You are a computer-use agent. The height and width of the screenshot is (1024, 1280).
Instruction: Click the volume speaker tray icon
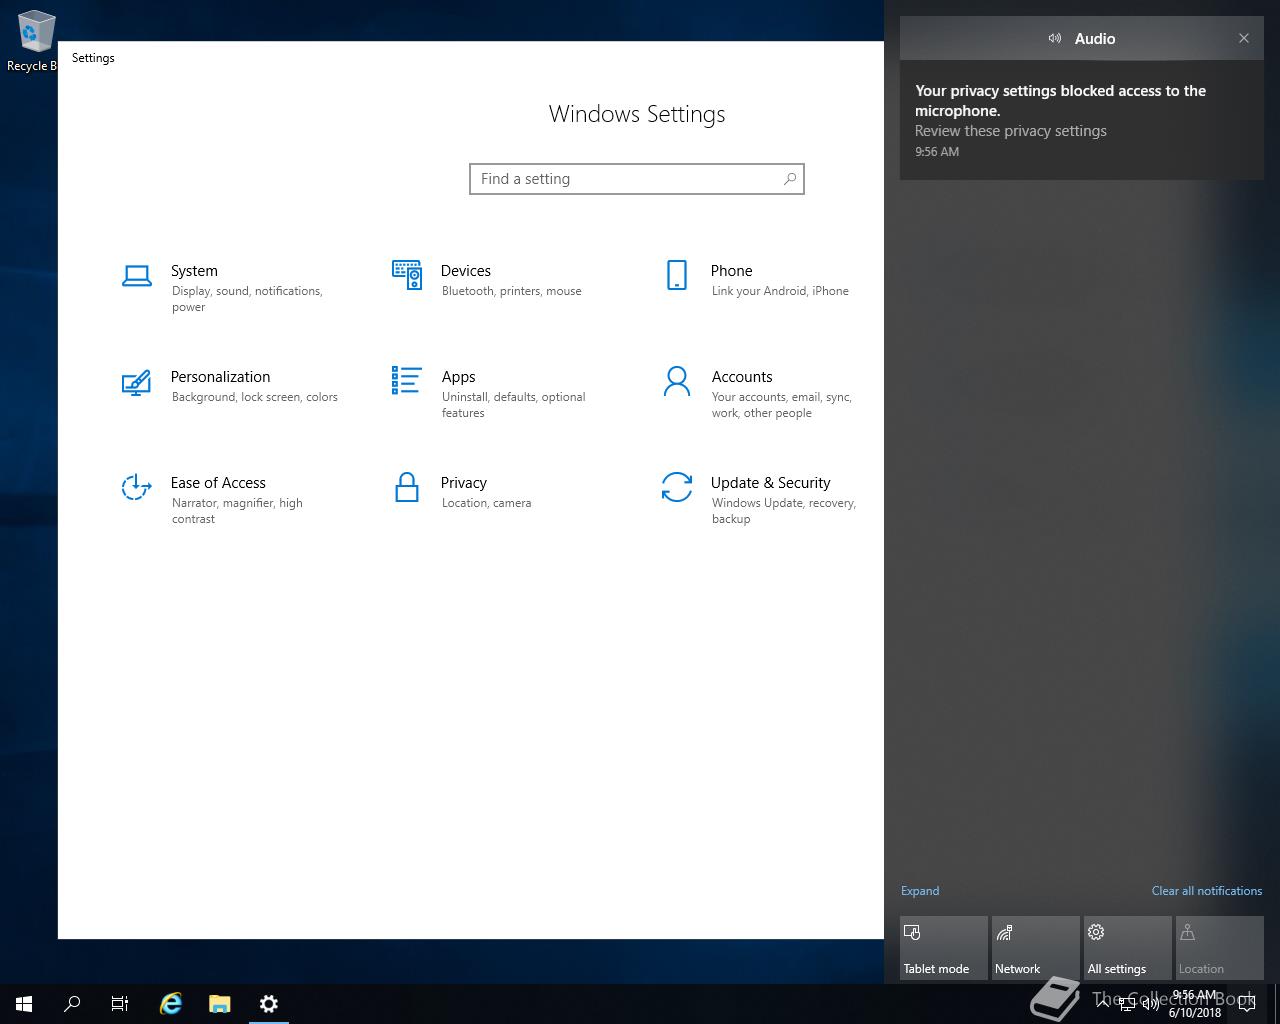(1152, 1004)
